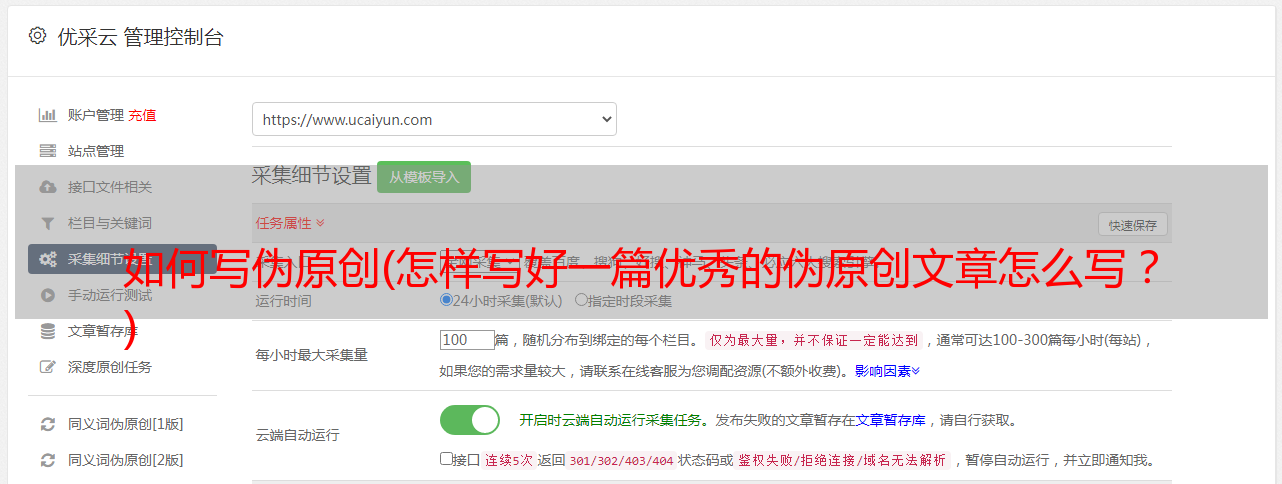Click the refresh icon for 同义词伪原创[1版]
Image resolution: width=1282 pixels, height=484 pixels.
47,424
